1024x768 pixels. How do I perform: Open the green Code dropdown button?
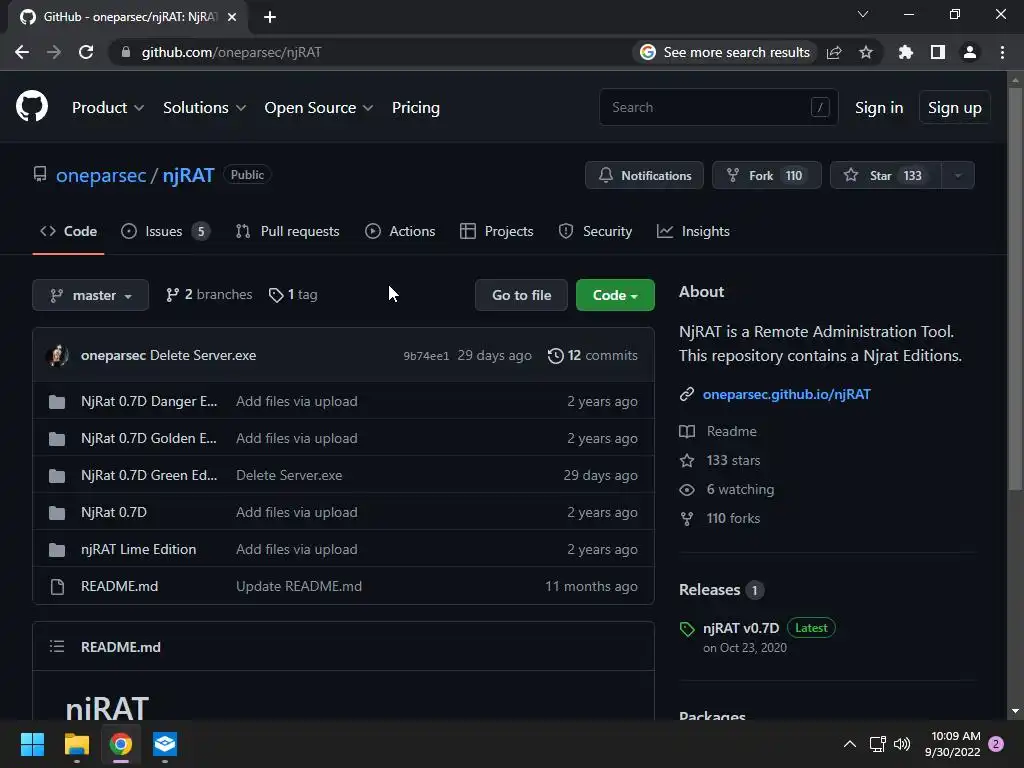[x=615, y=295]
